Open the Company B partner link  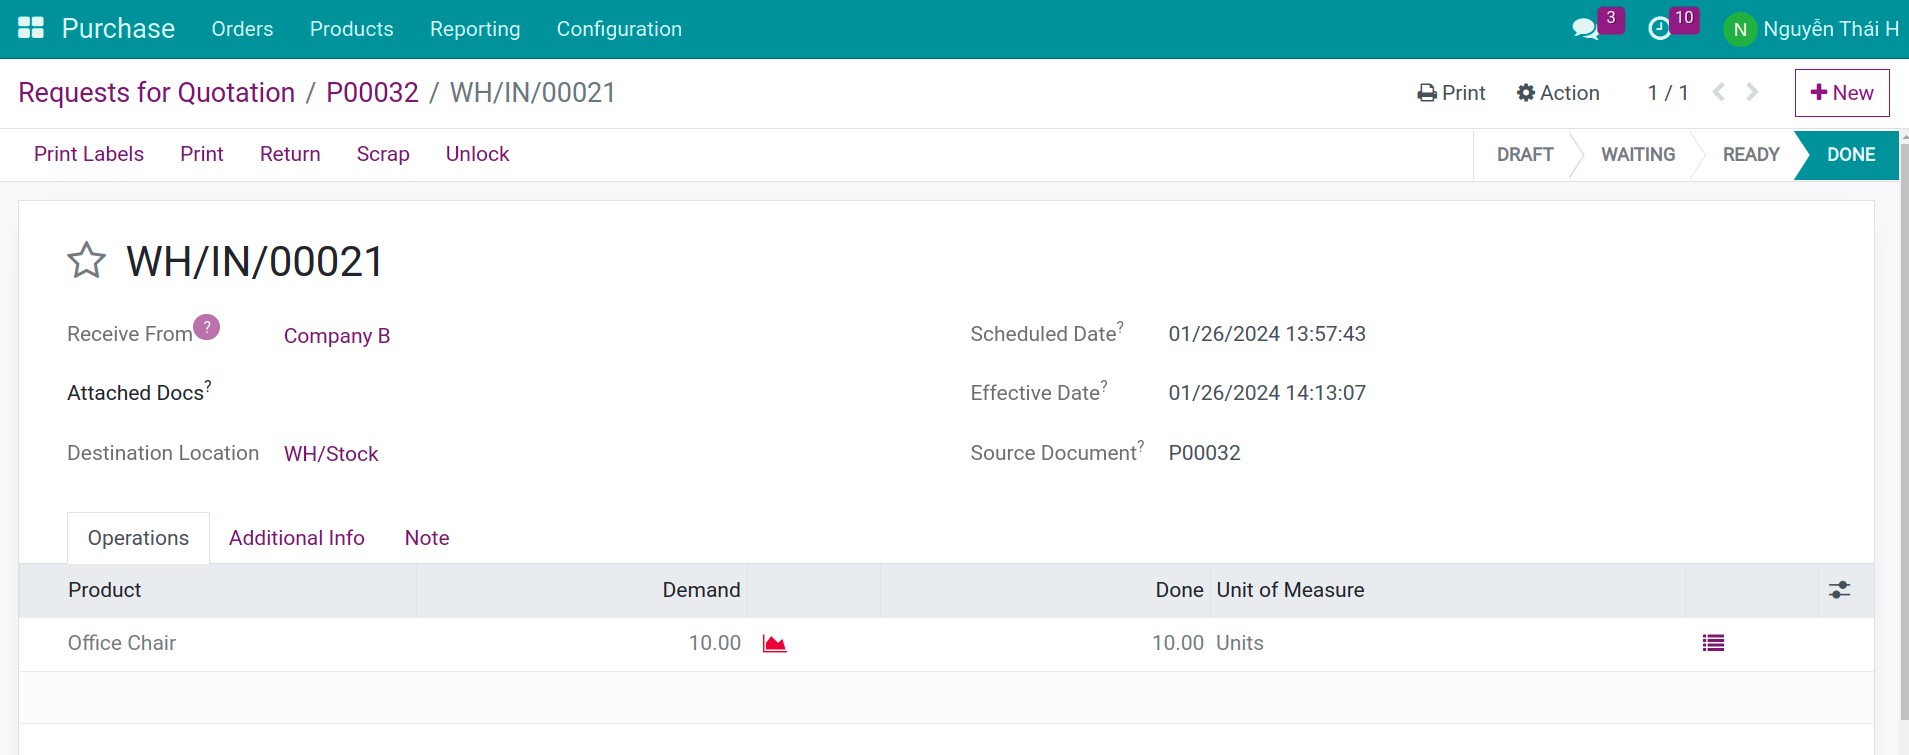337,336
